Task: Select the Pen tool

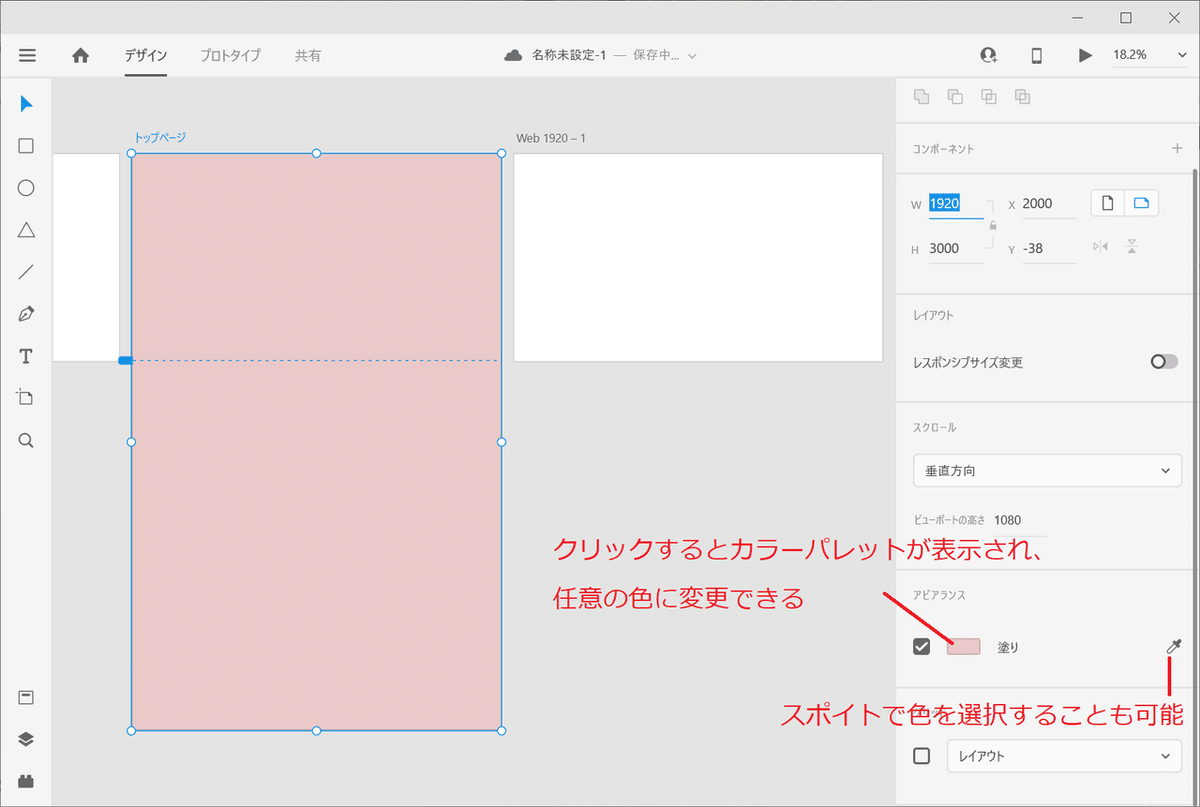Action: (27, 314)
